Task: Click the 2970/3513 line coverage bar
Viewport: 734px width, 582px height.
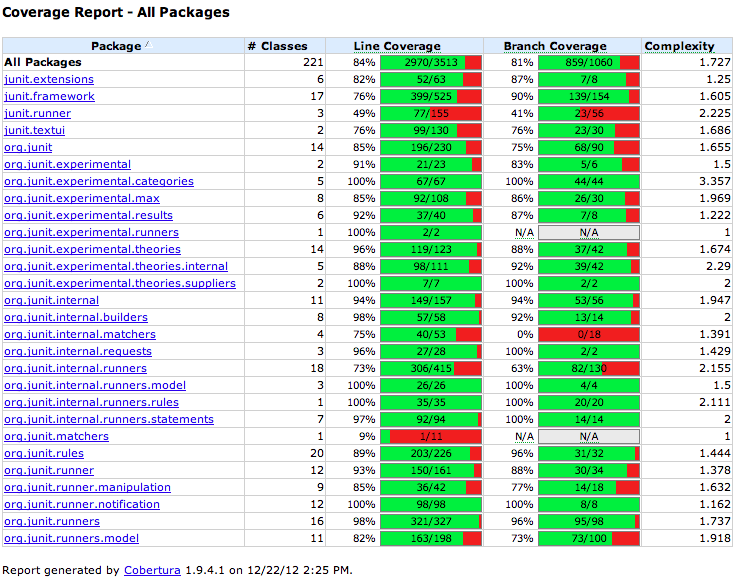Action: 431,62
